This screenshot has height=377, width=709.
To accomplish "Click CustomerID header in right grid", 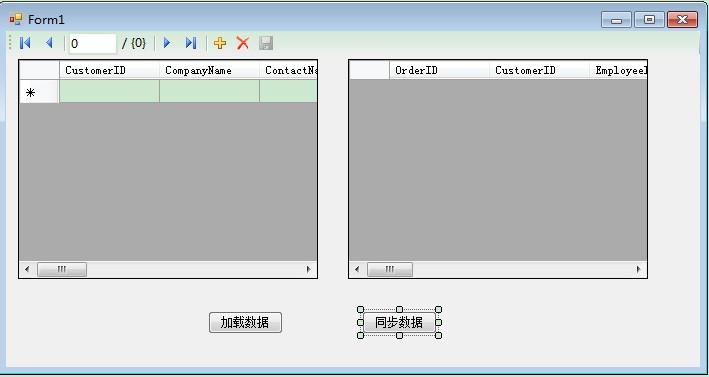I will pos(539,70).
